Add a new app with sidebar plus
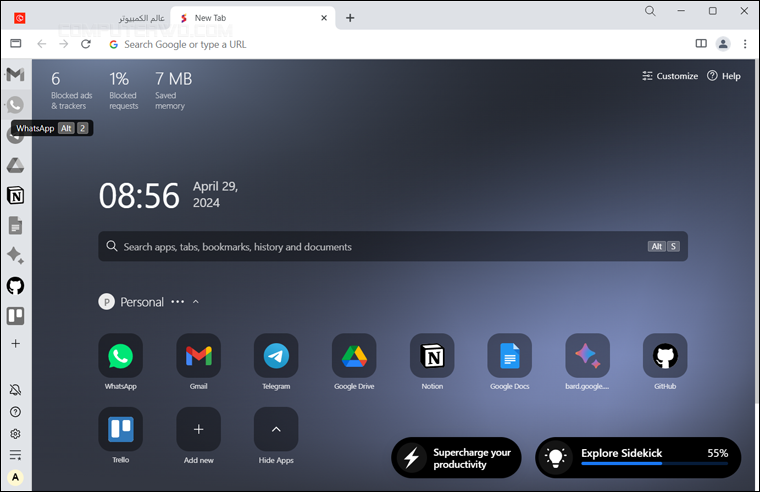The image size is (760, 492). pos(16,344)
